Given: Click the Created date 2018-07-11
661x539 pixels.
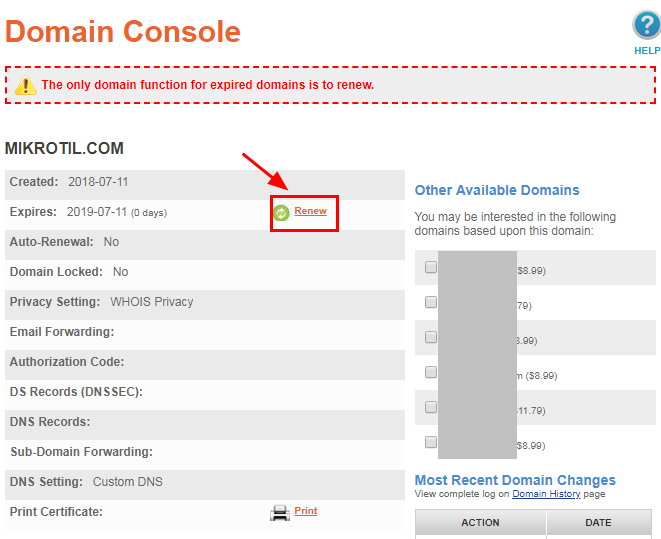Looking at the screenshot, I should [x=98, y=182].
